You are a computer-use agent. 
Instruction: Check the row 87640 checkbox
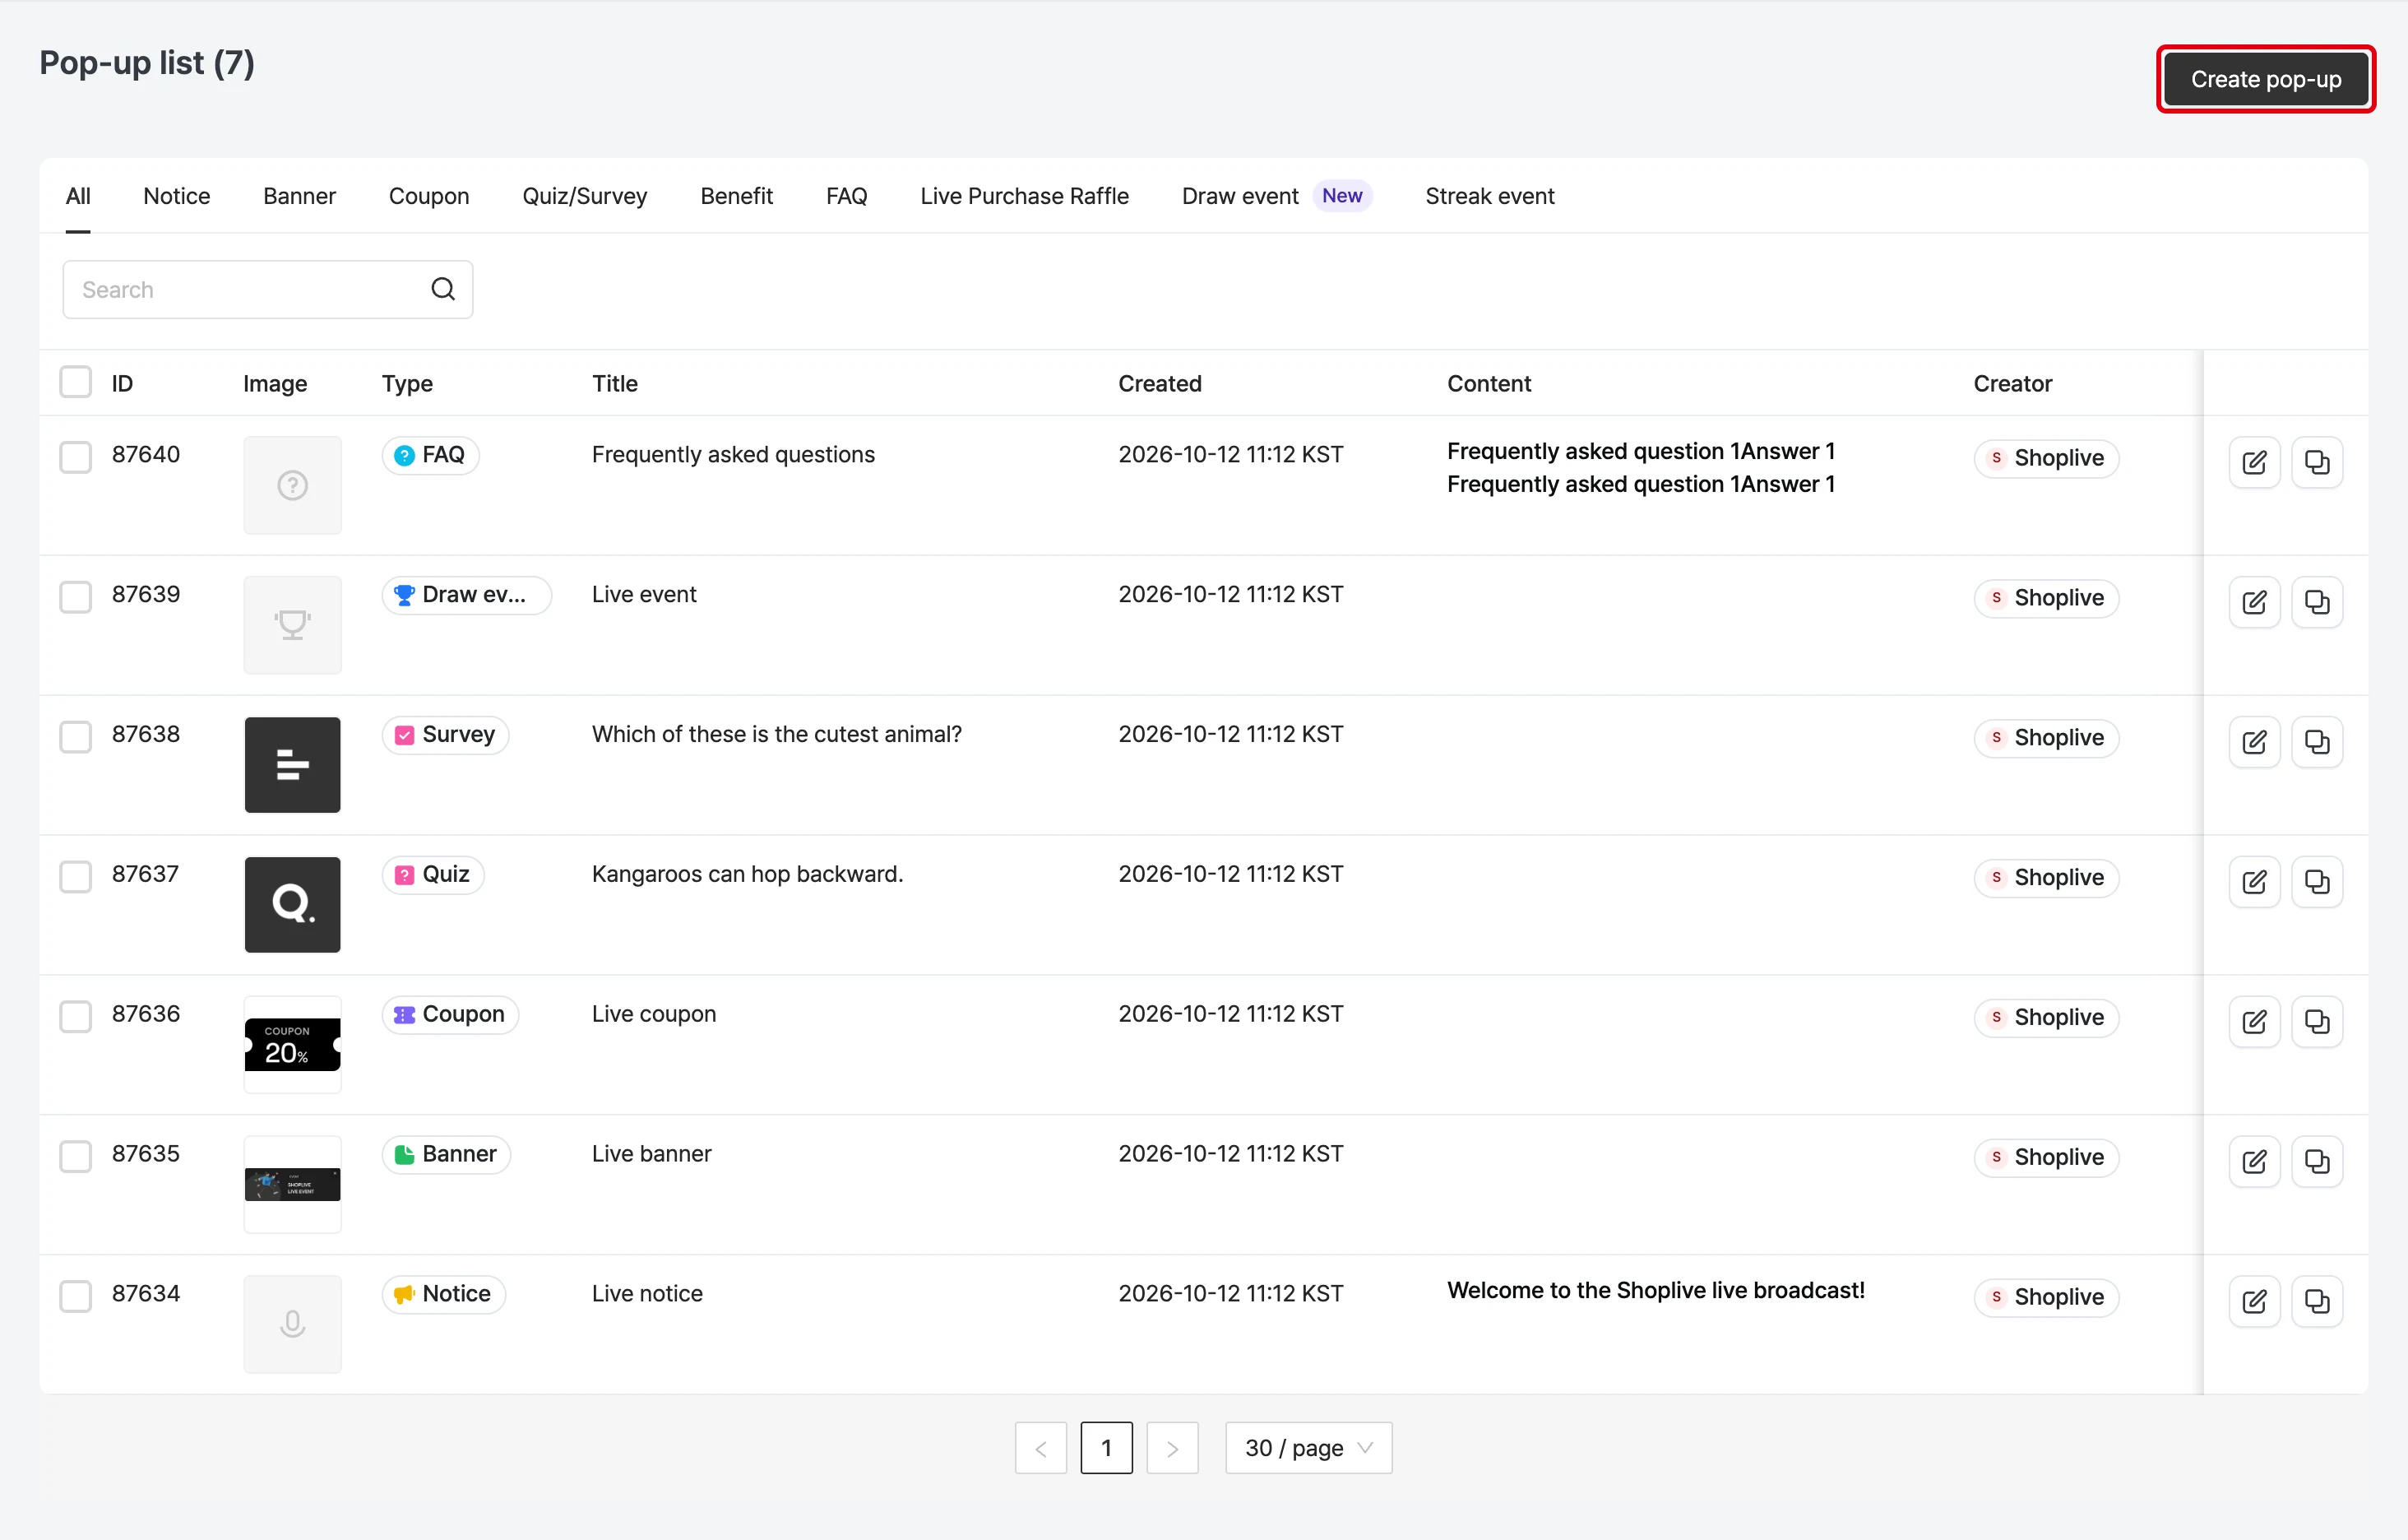76,457
